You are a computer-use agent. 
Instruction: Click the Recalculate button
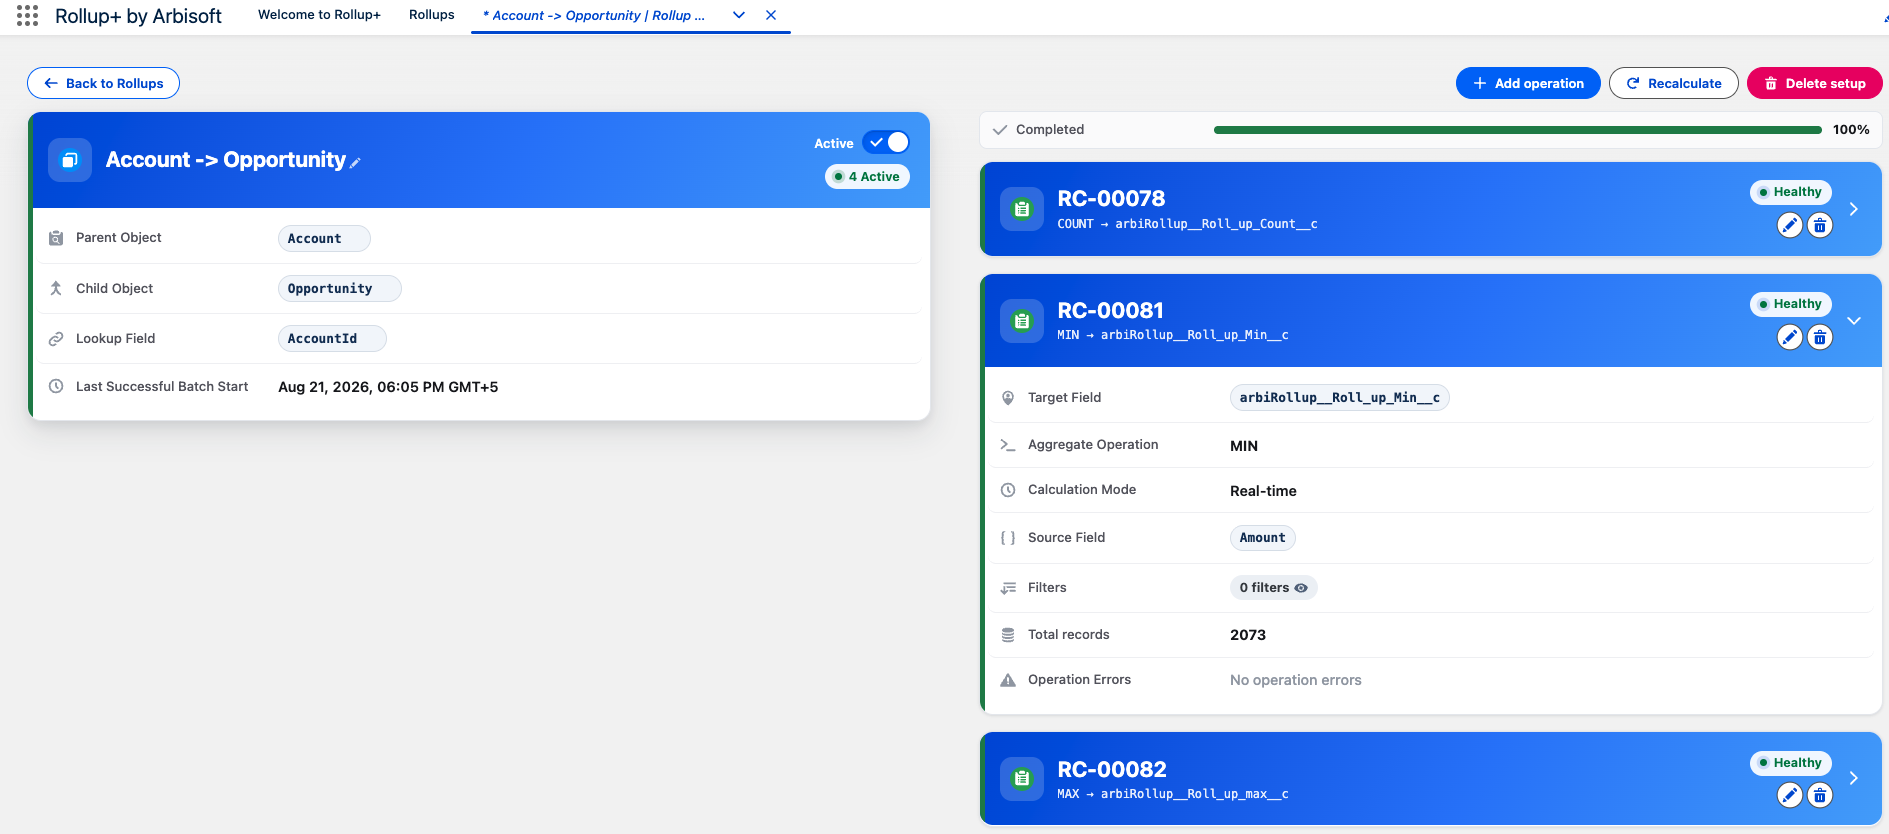pos(1674,83)
